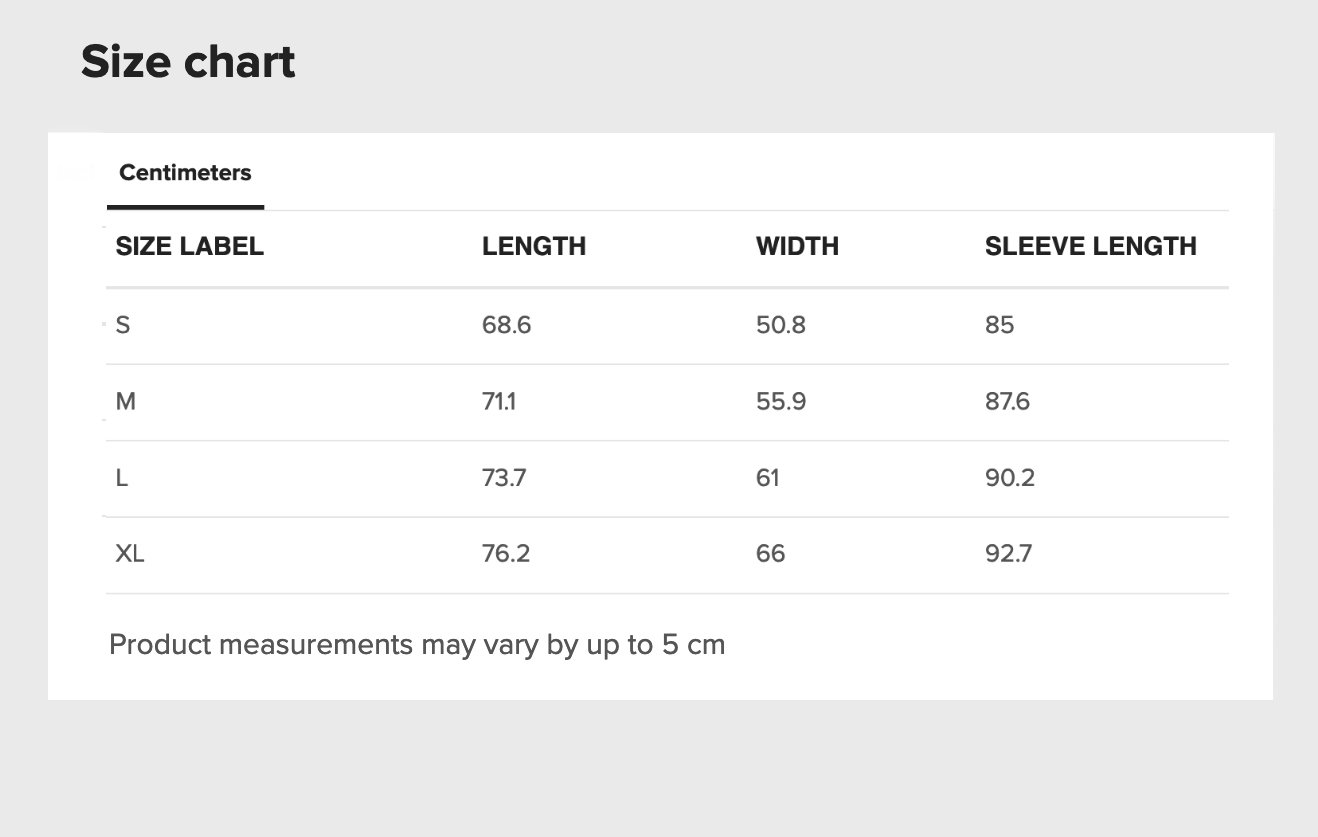
Task: Select the L size row label
Action: coord(122,478)
